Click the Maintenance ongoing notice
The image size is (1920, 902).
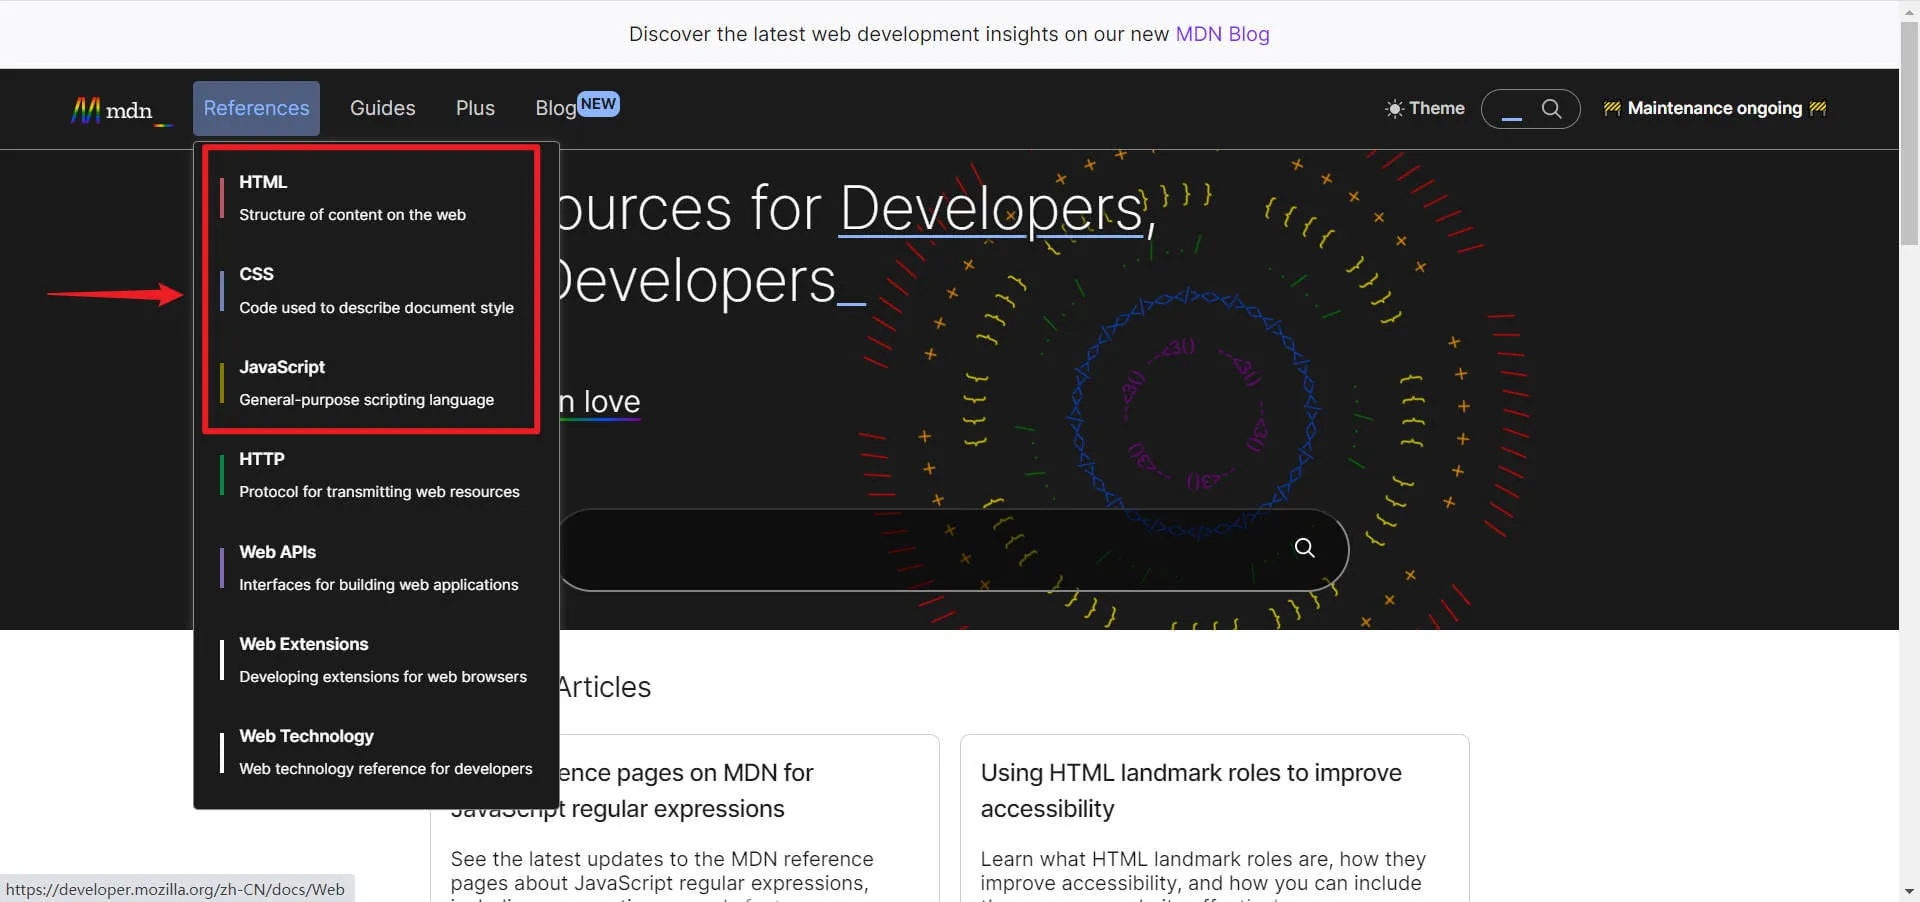point(1715,108)
